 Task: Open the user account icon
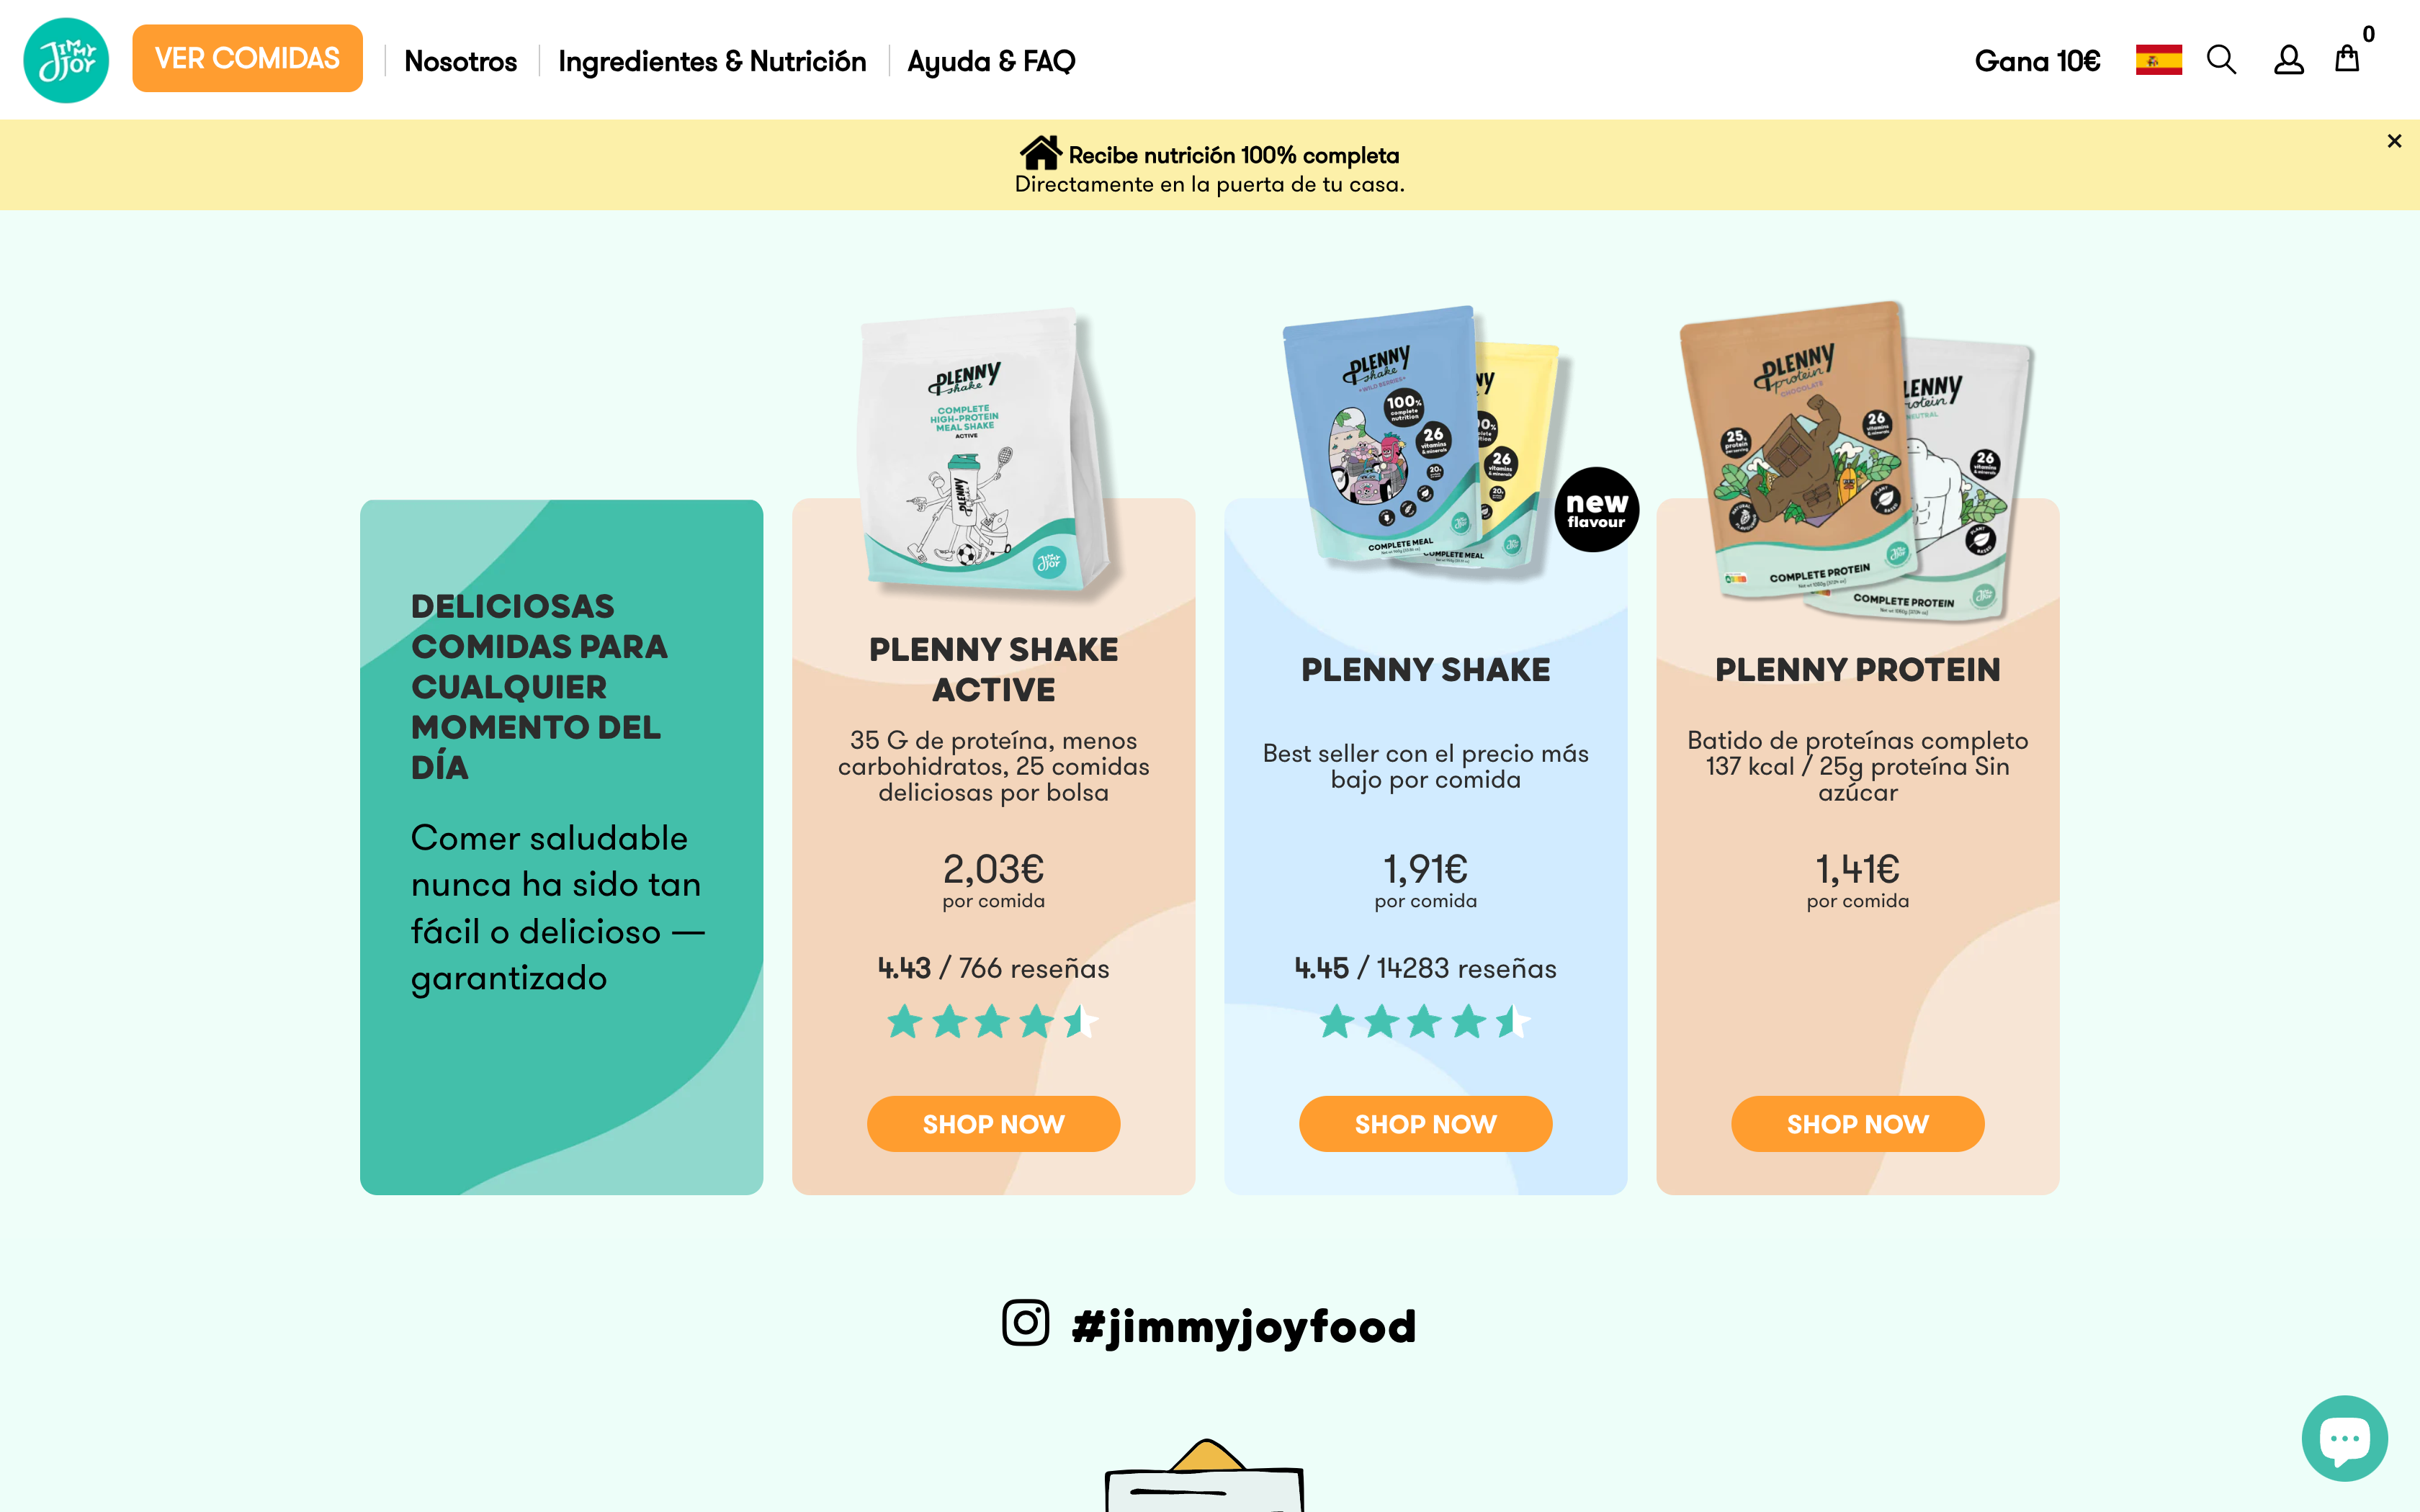tap(2288, 60)
